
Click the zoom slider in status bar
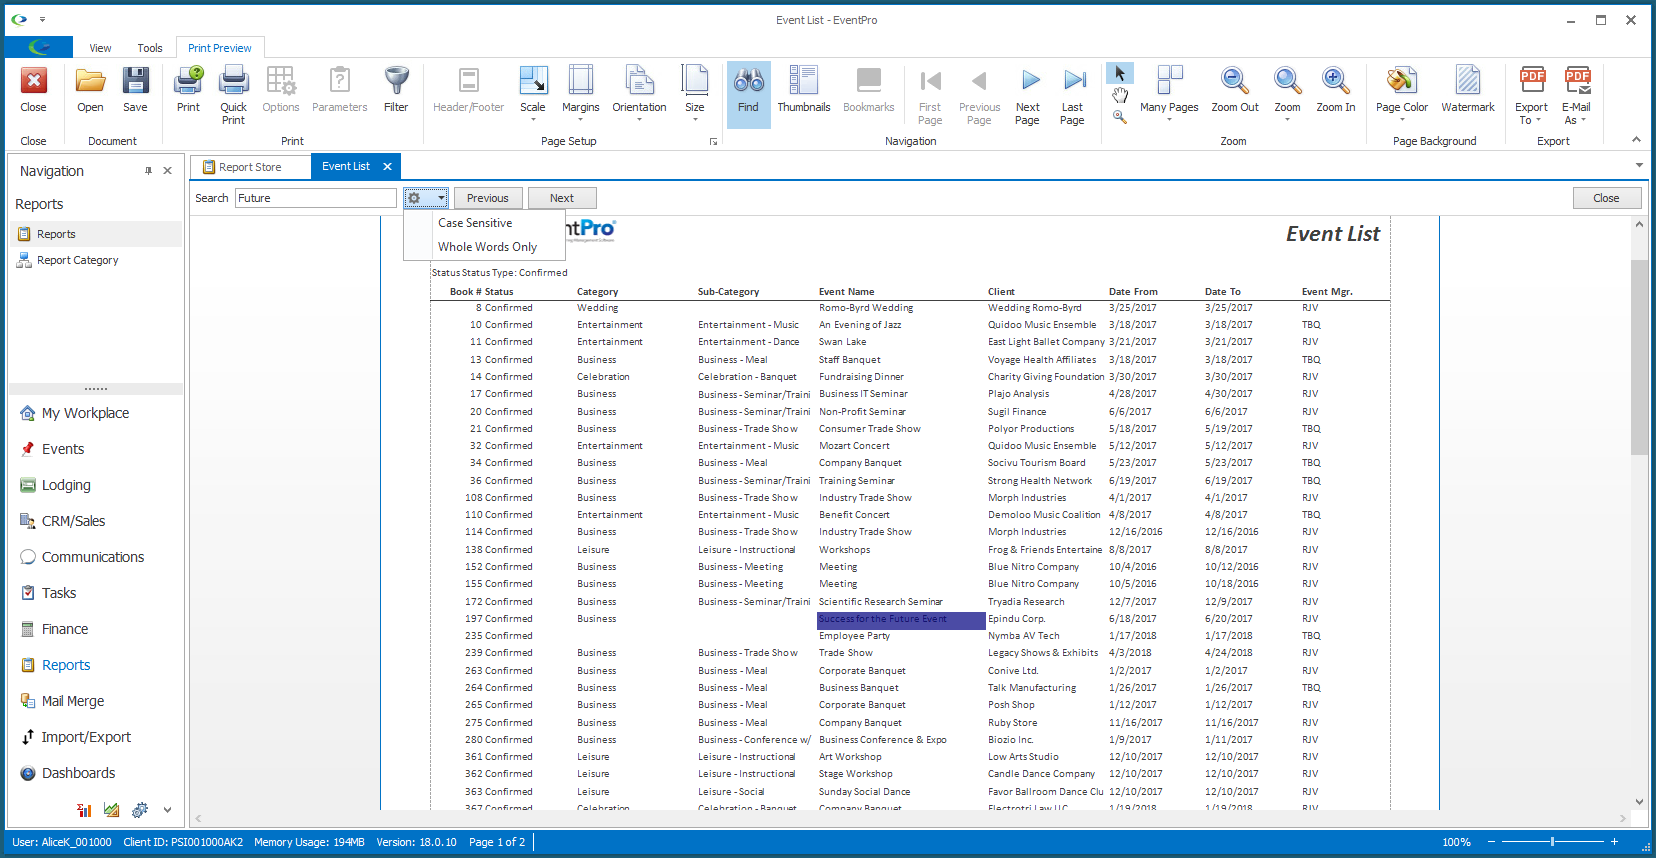1552,842
